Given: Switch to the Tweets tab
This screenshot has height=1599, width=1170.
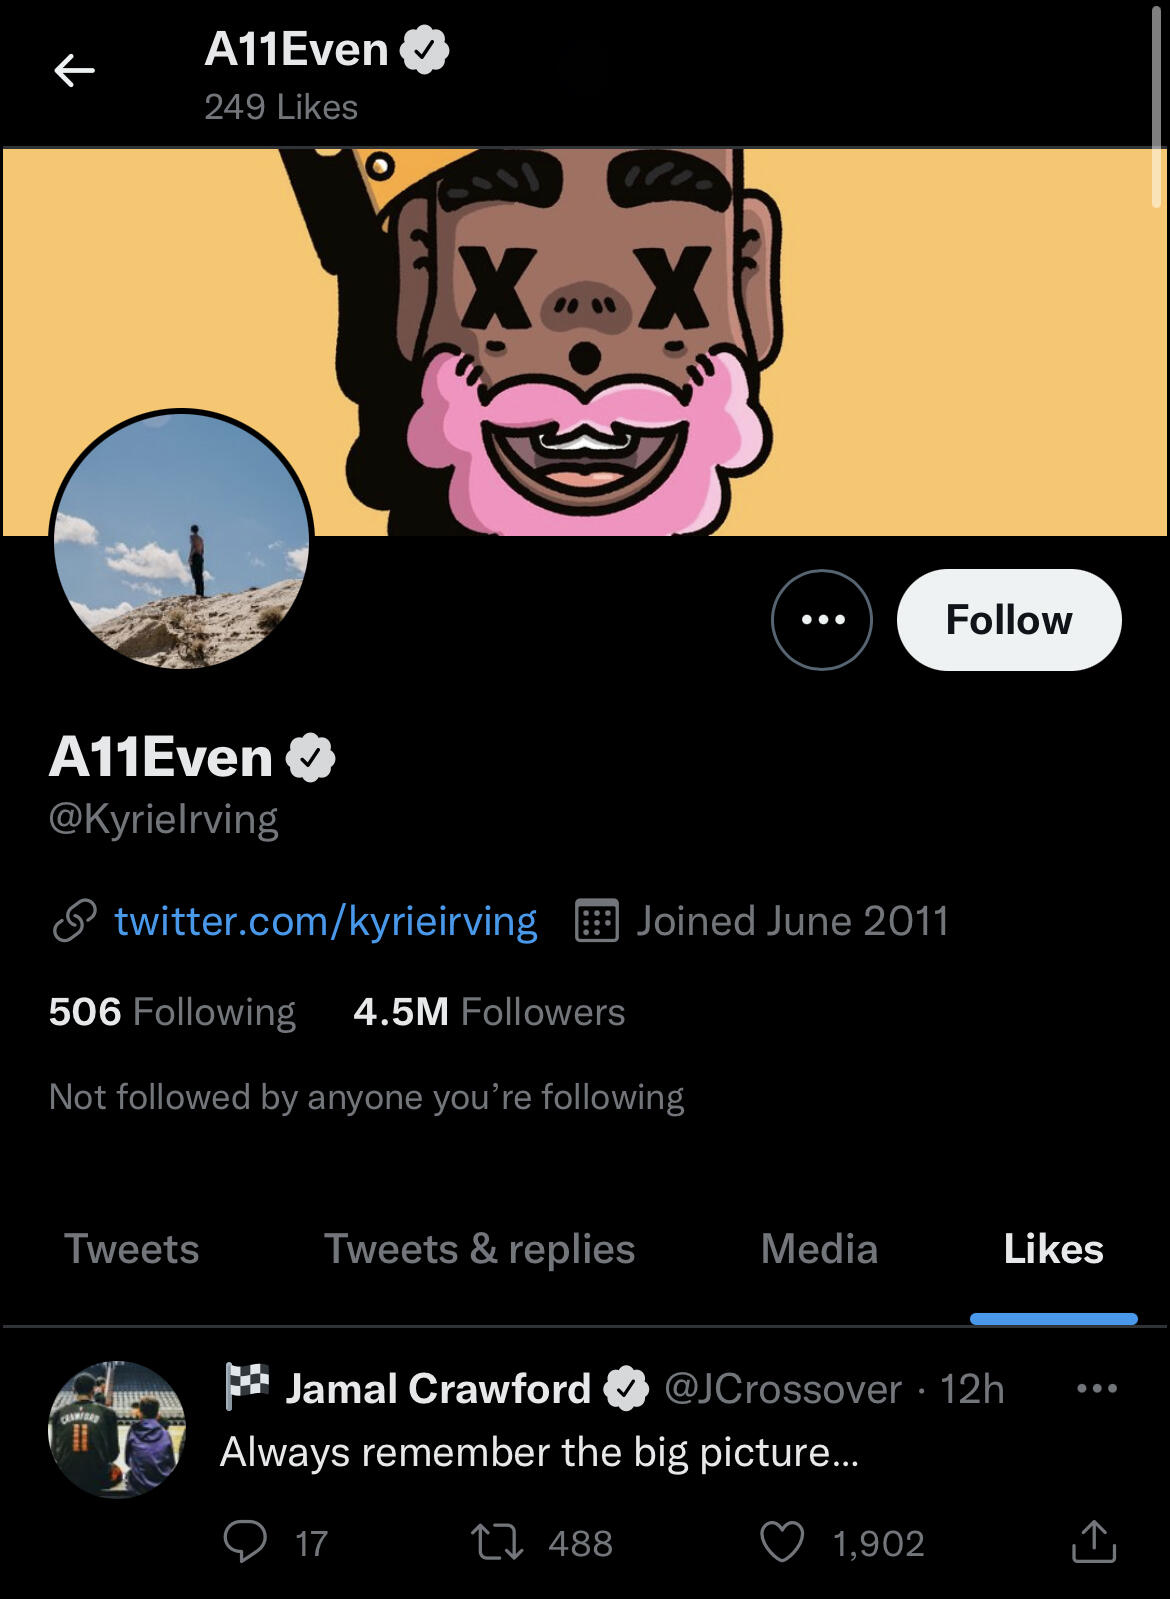Looking at the screenshot, I should (x=132, y=1249).
